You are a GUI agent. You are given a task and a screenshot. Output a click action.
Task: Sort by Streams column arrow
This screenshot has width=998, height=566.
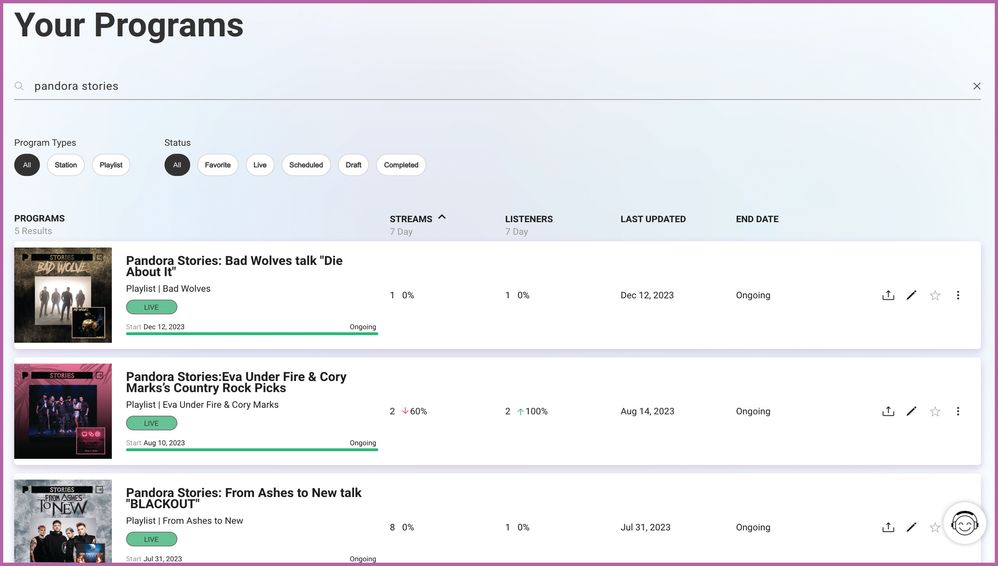point(442,217)
